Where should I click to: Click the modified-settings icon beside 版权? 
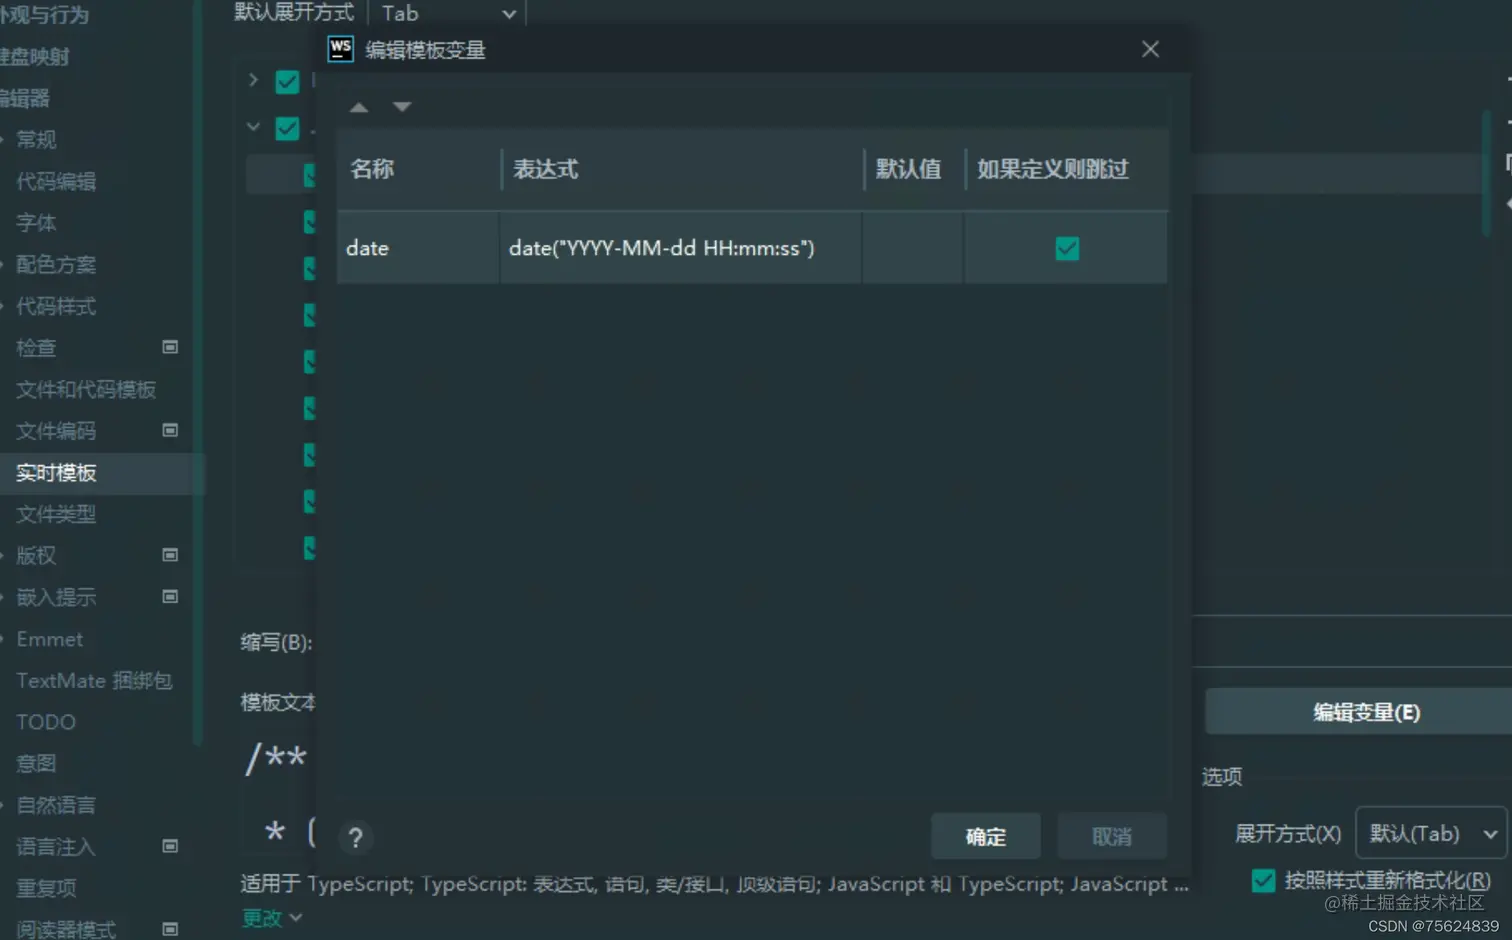[x=170, y=555]
